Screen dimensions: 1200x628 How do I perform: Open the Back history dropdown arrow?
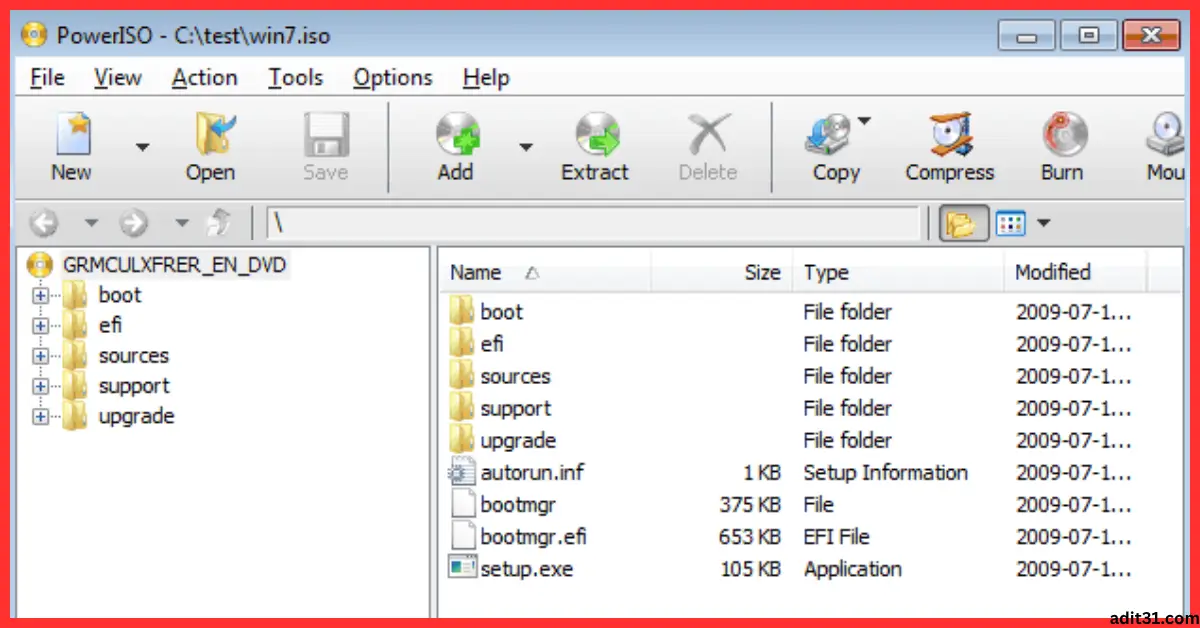pos(90,223)
